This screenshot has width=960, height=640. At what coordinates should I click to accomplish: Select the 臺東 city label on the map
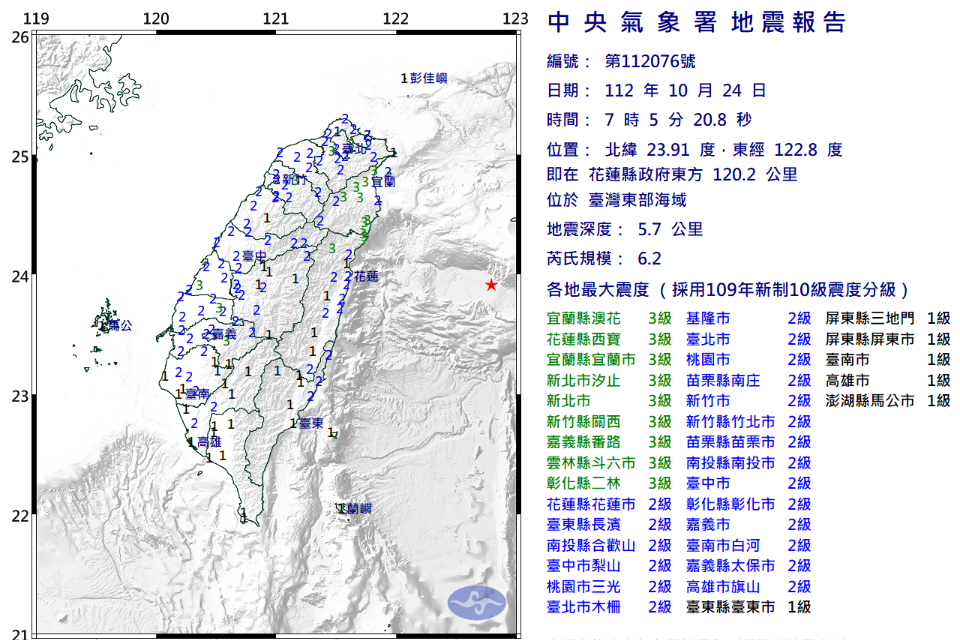pos(311,423)
